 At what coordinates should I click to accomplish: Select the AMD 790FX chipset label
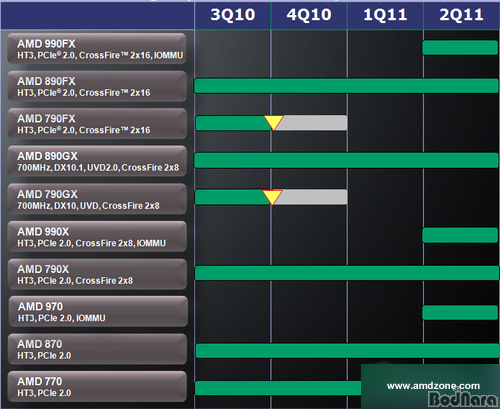97,123
